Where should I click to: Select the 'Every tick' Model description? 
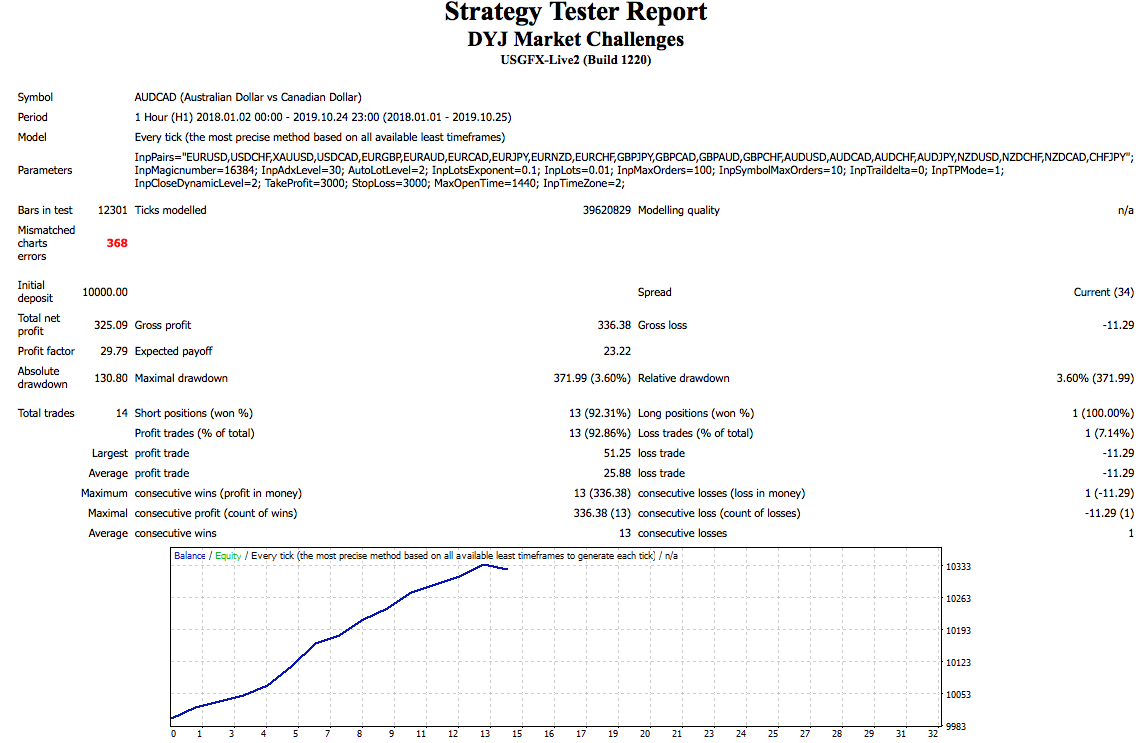[x=319, y=137]
